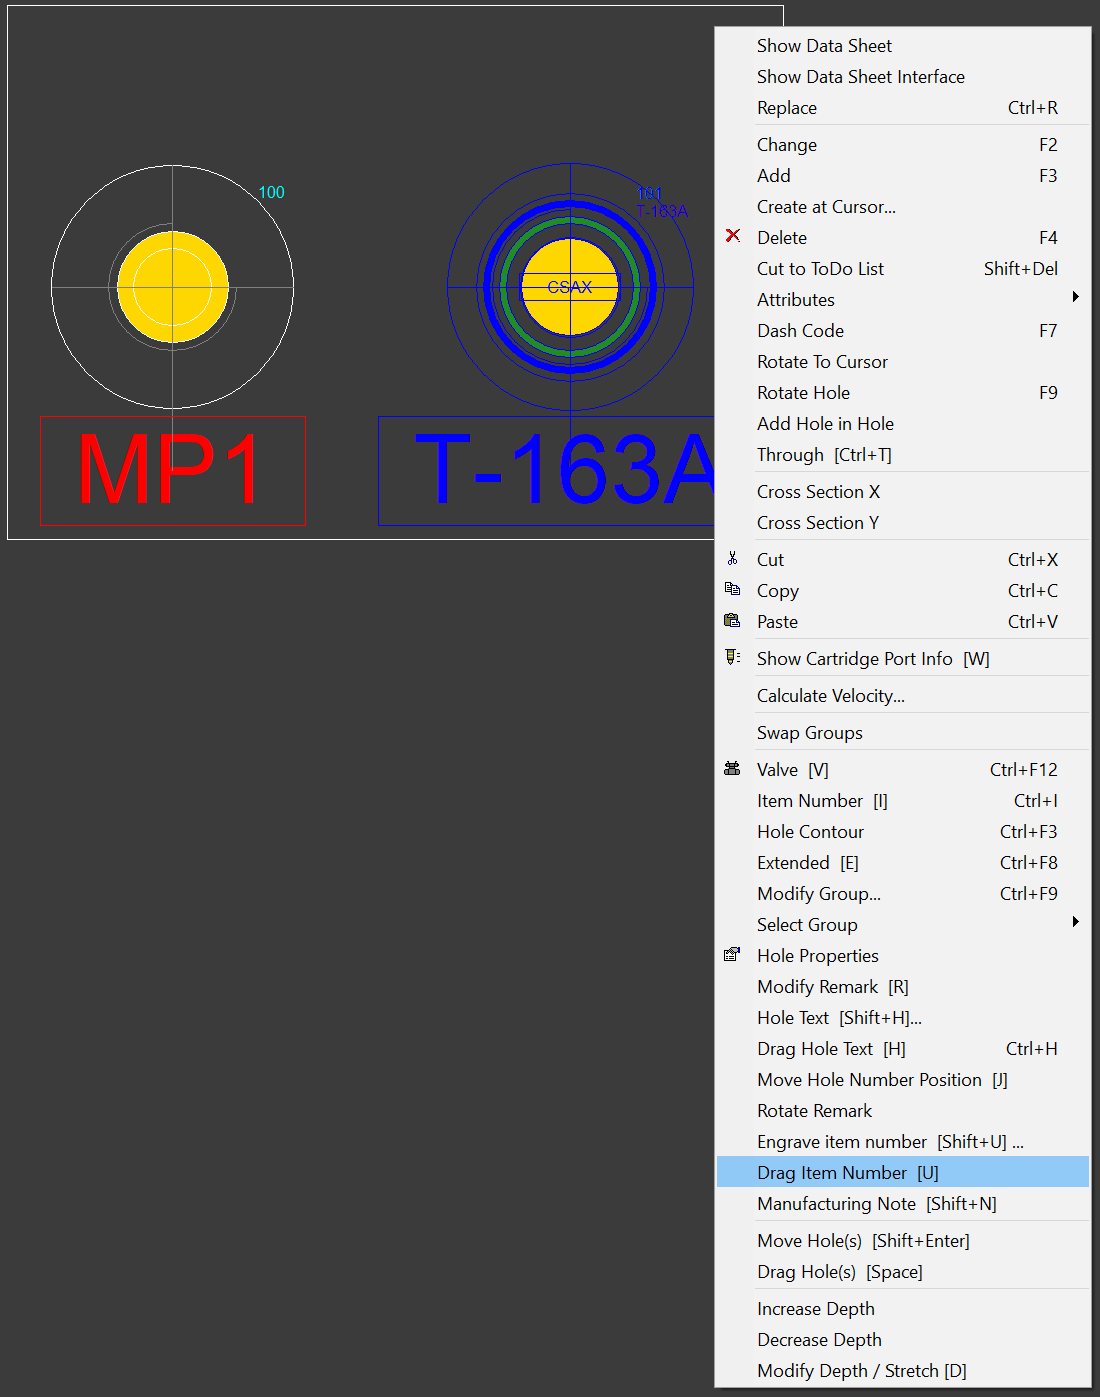This screenshot has height=1397, width=1100.
Task: Click the cyan hole number 100
Action: pos(272,192)
